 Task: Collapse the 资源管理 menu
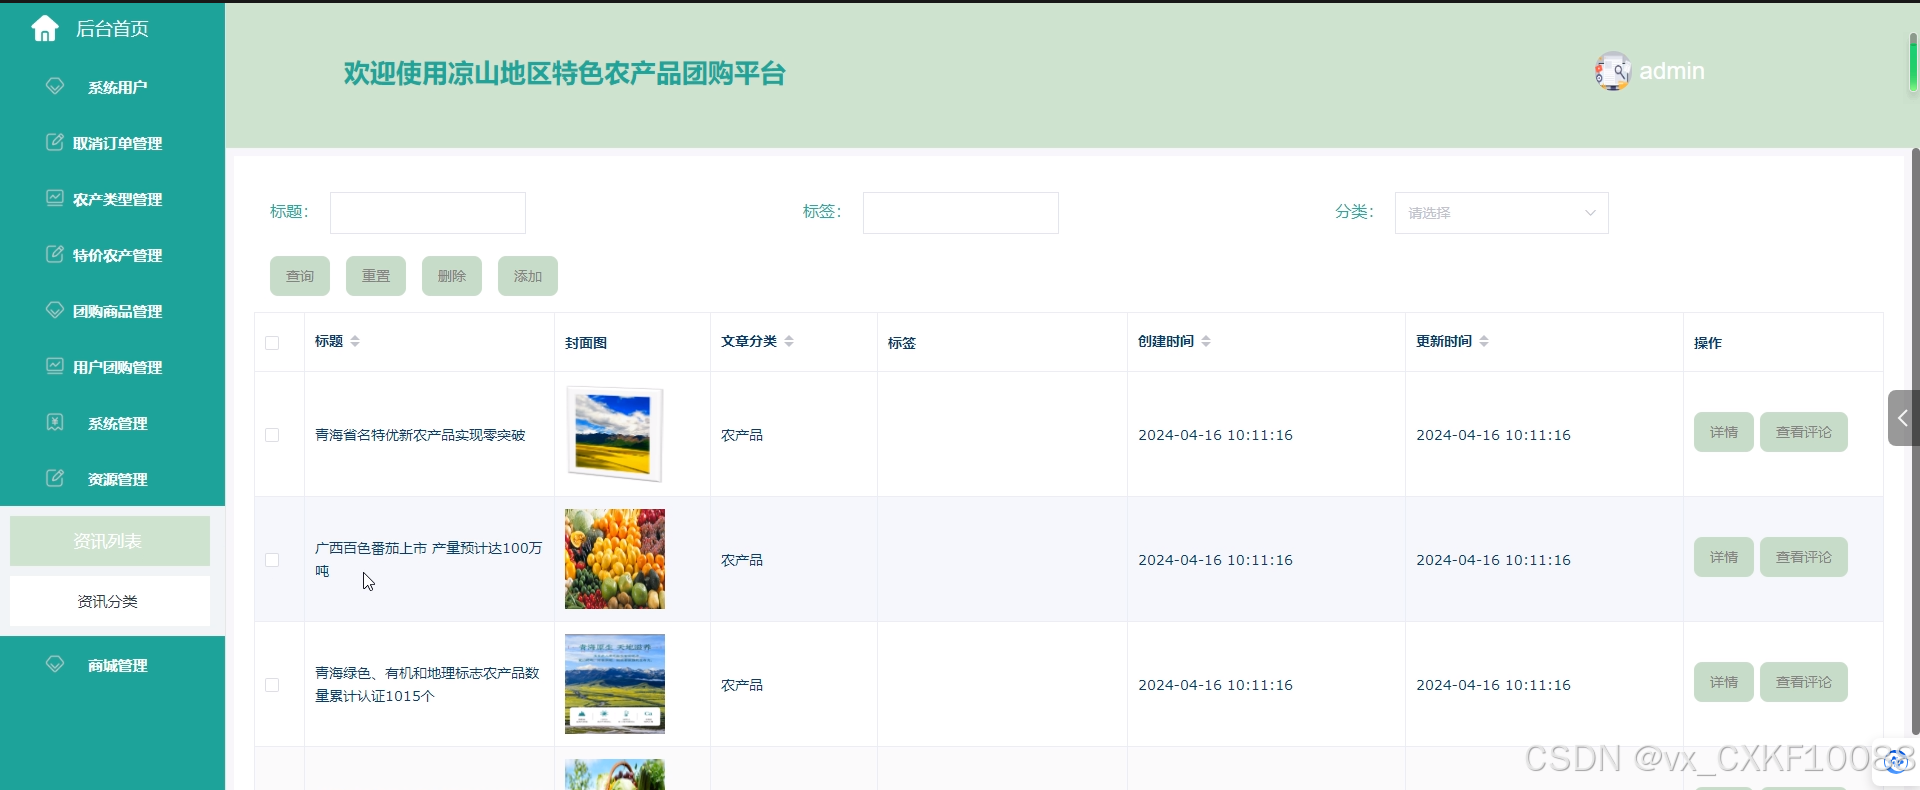[112, 479]
